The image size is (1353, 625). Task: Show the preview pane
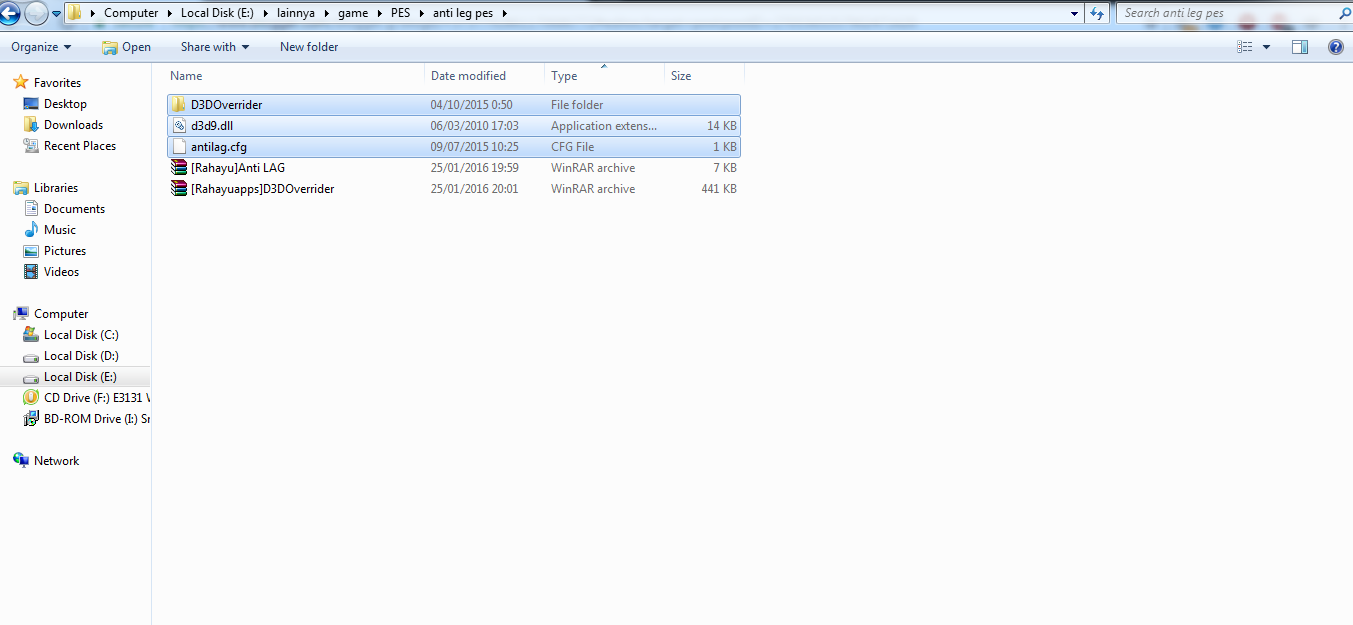coord(1300,46)
